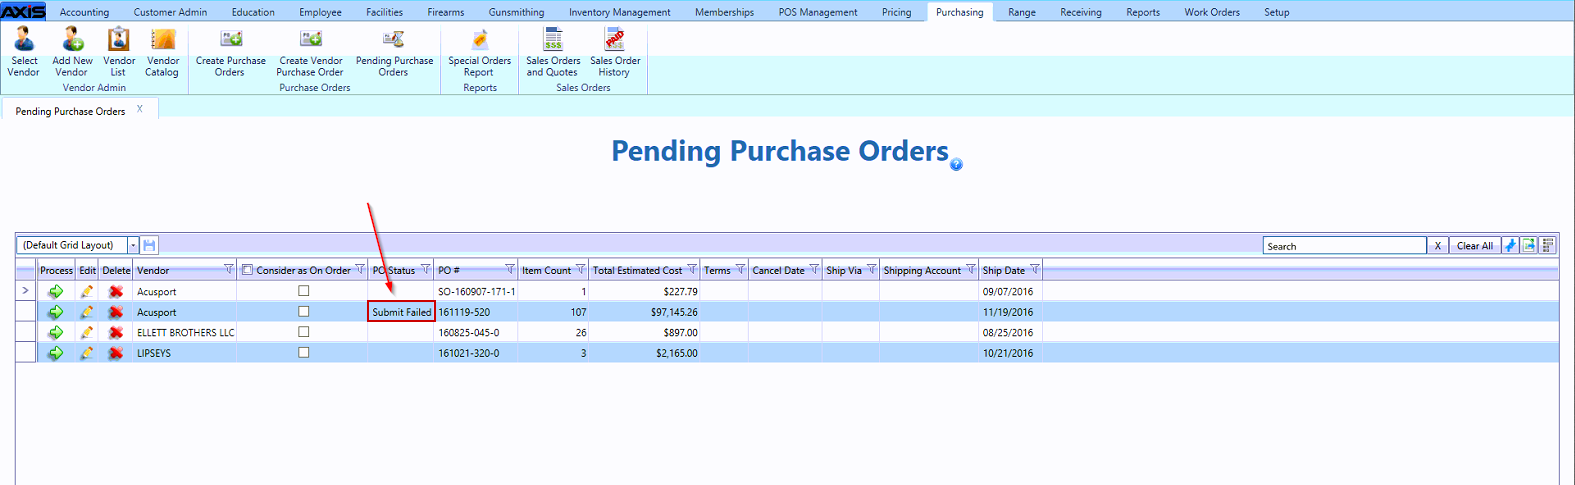Process the 161119-520 Acusport order
Image resolution: width=1575 pixels, height=485 pixels.
coord(56,312)
